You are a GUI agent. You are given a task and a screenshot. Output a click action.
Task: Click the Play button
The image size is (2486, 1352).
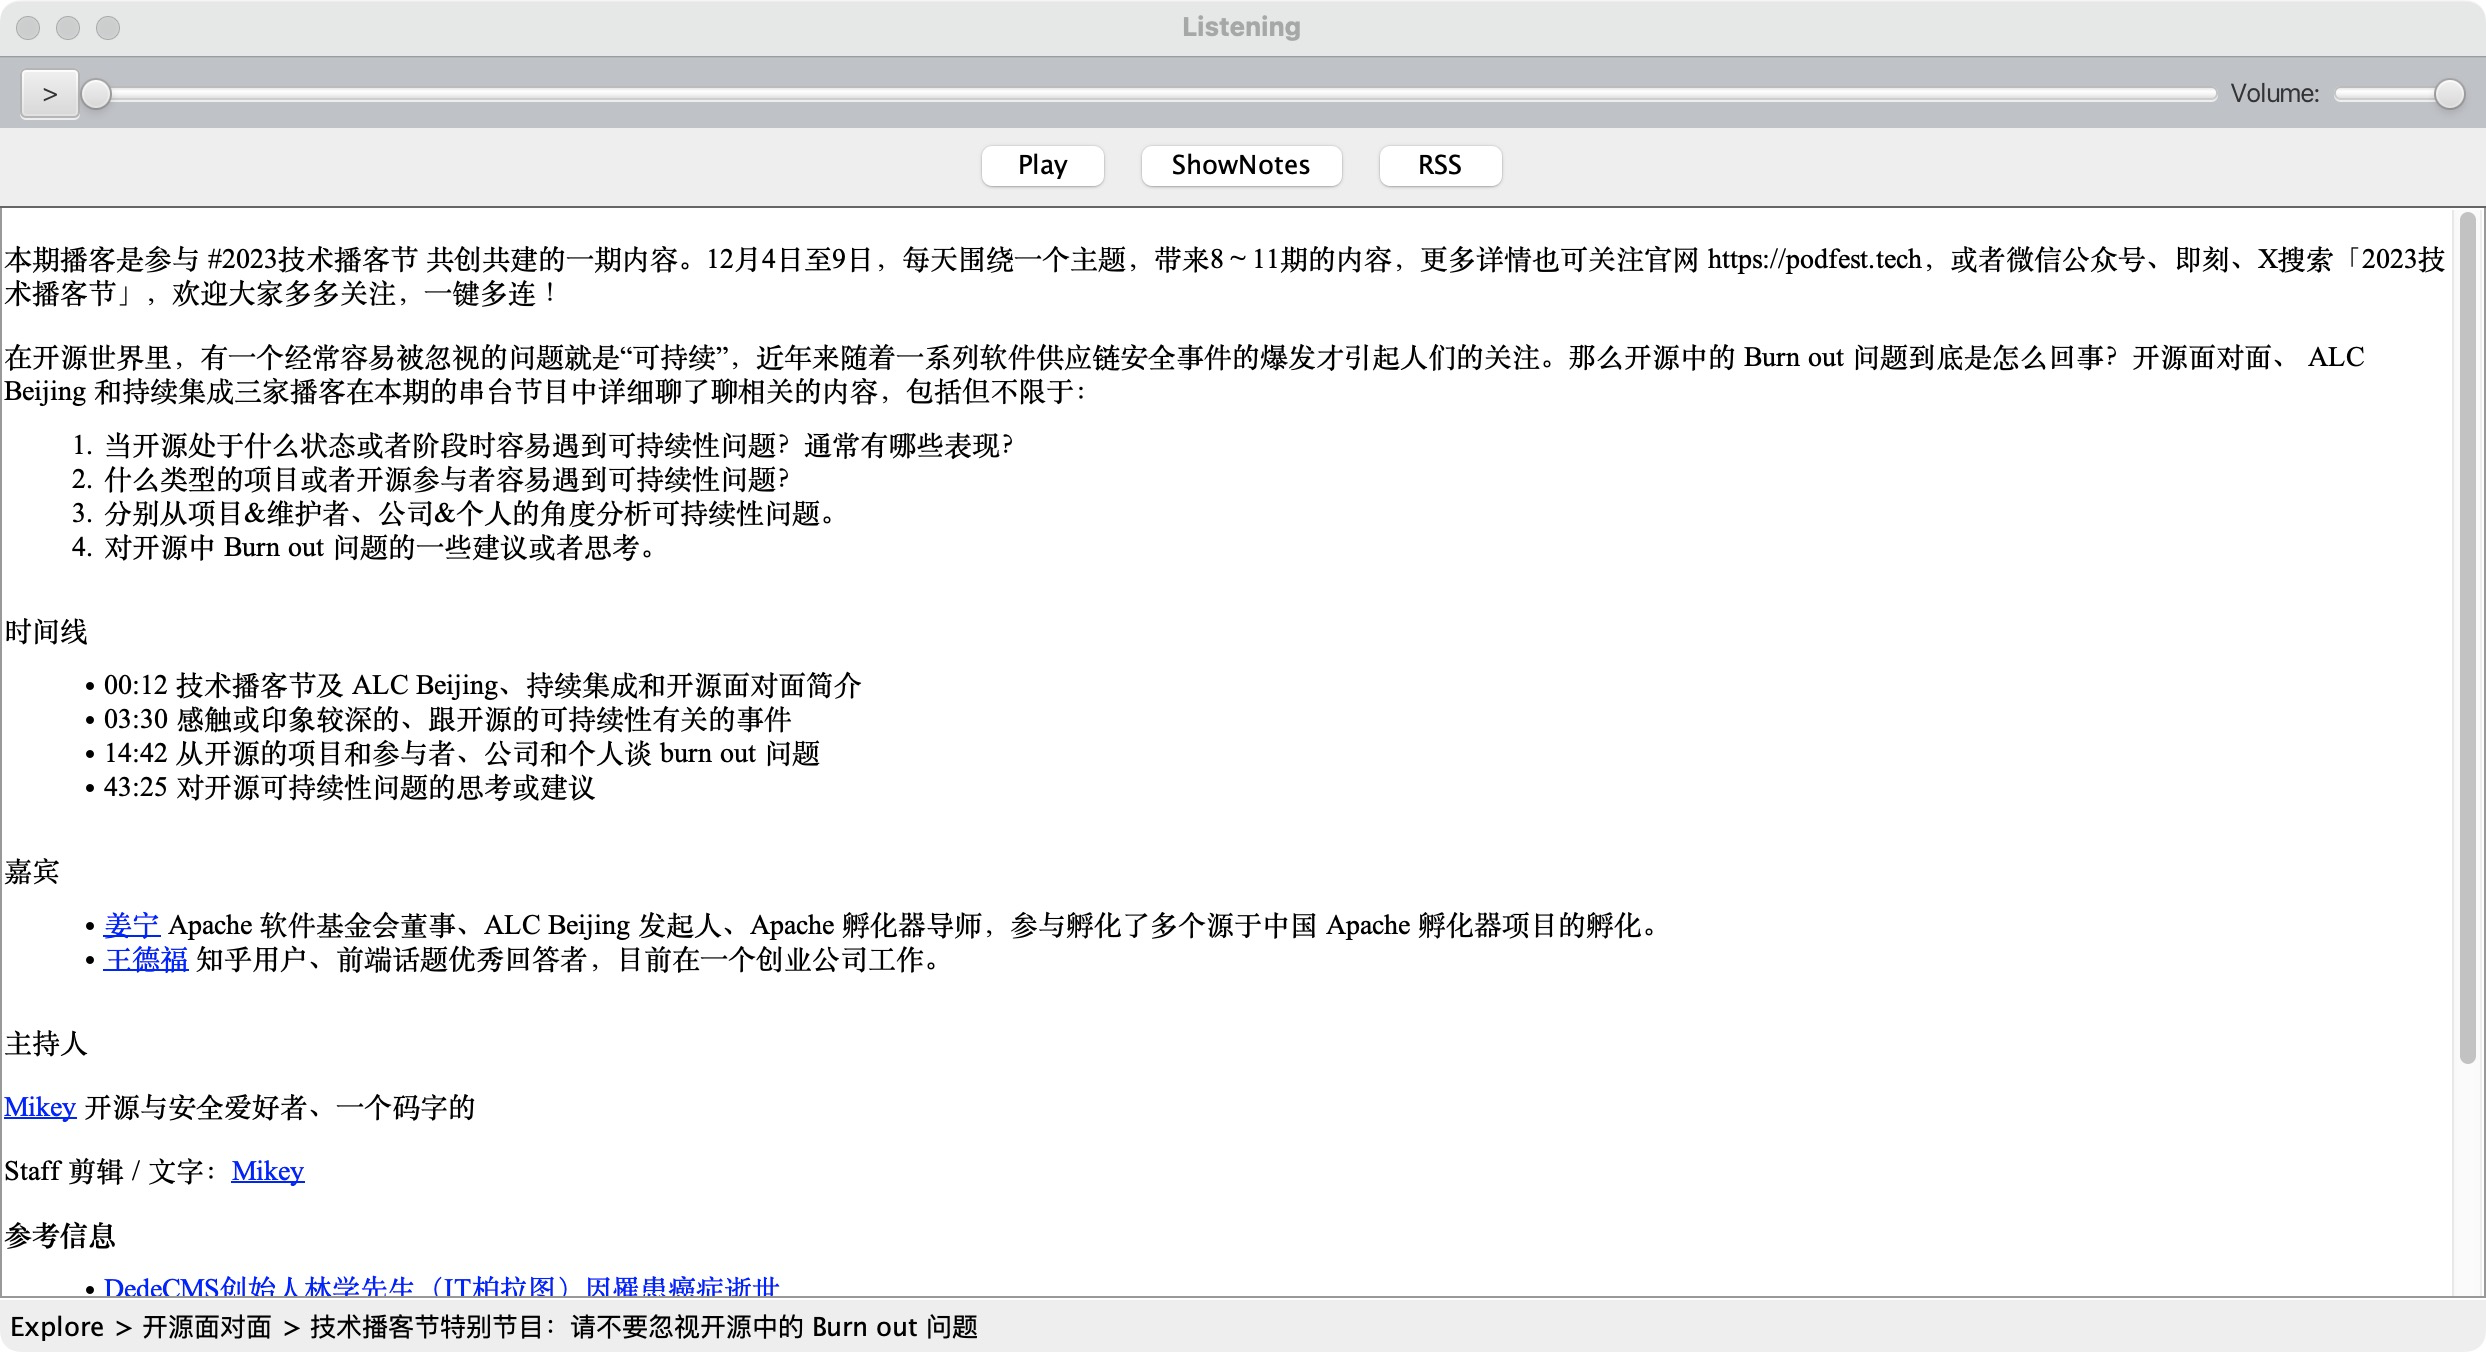[1042, 165]
